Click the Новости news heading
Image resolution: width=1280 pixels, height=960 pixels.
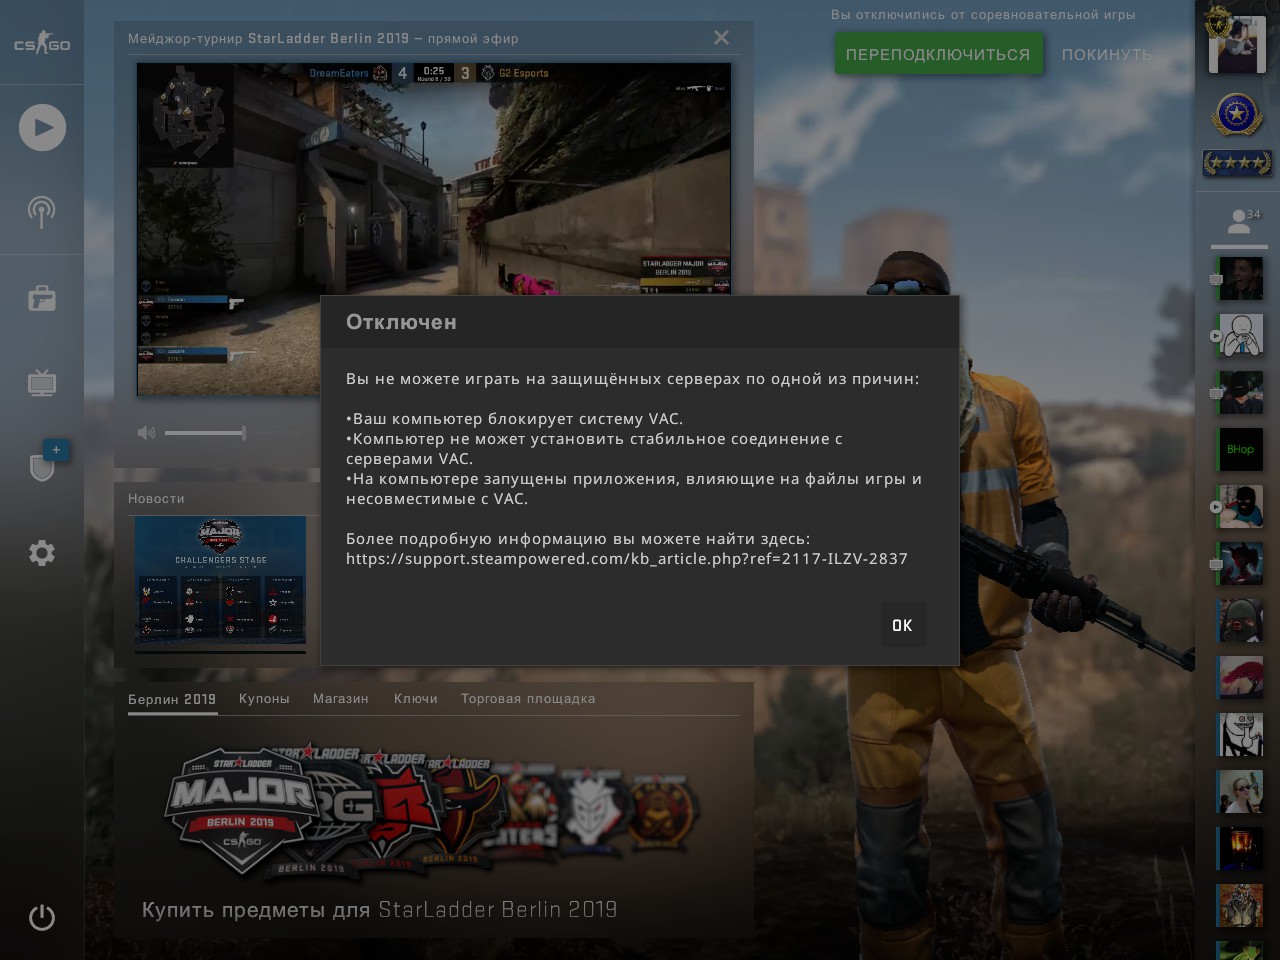coord(156,498)
